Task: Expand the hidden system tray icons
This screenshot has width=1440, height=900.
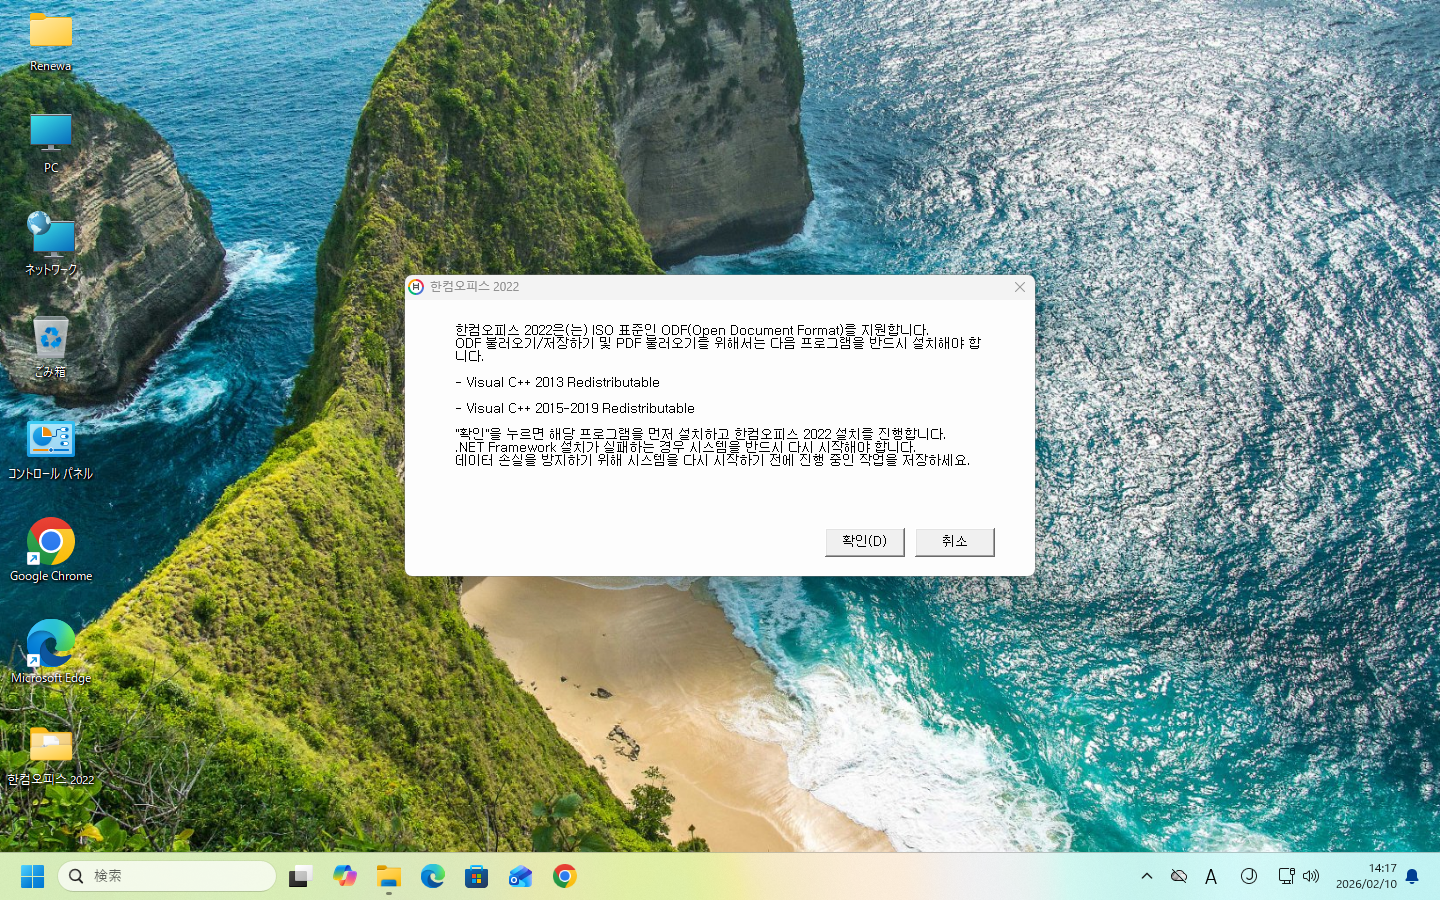Action: [1147, 876]
